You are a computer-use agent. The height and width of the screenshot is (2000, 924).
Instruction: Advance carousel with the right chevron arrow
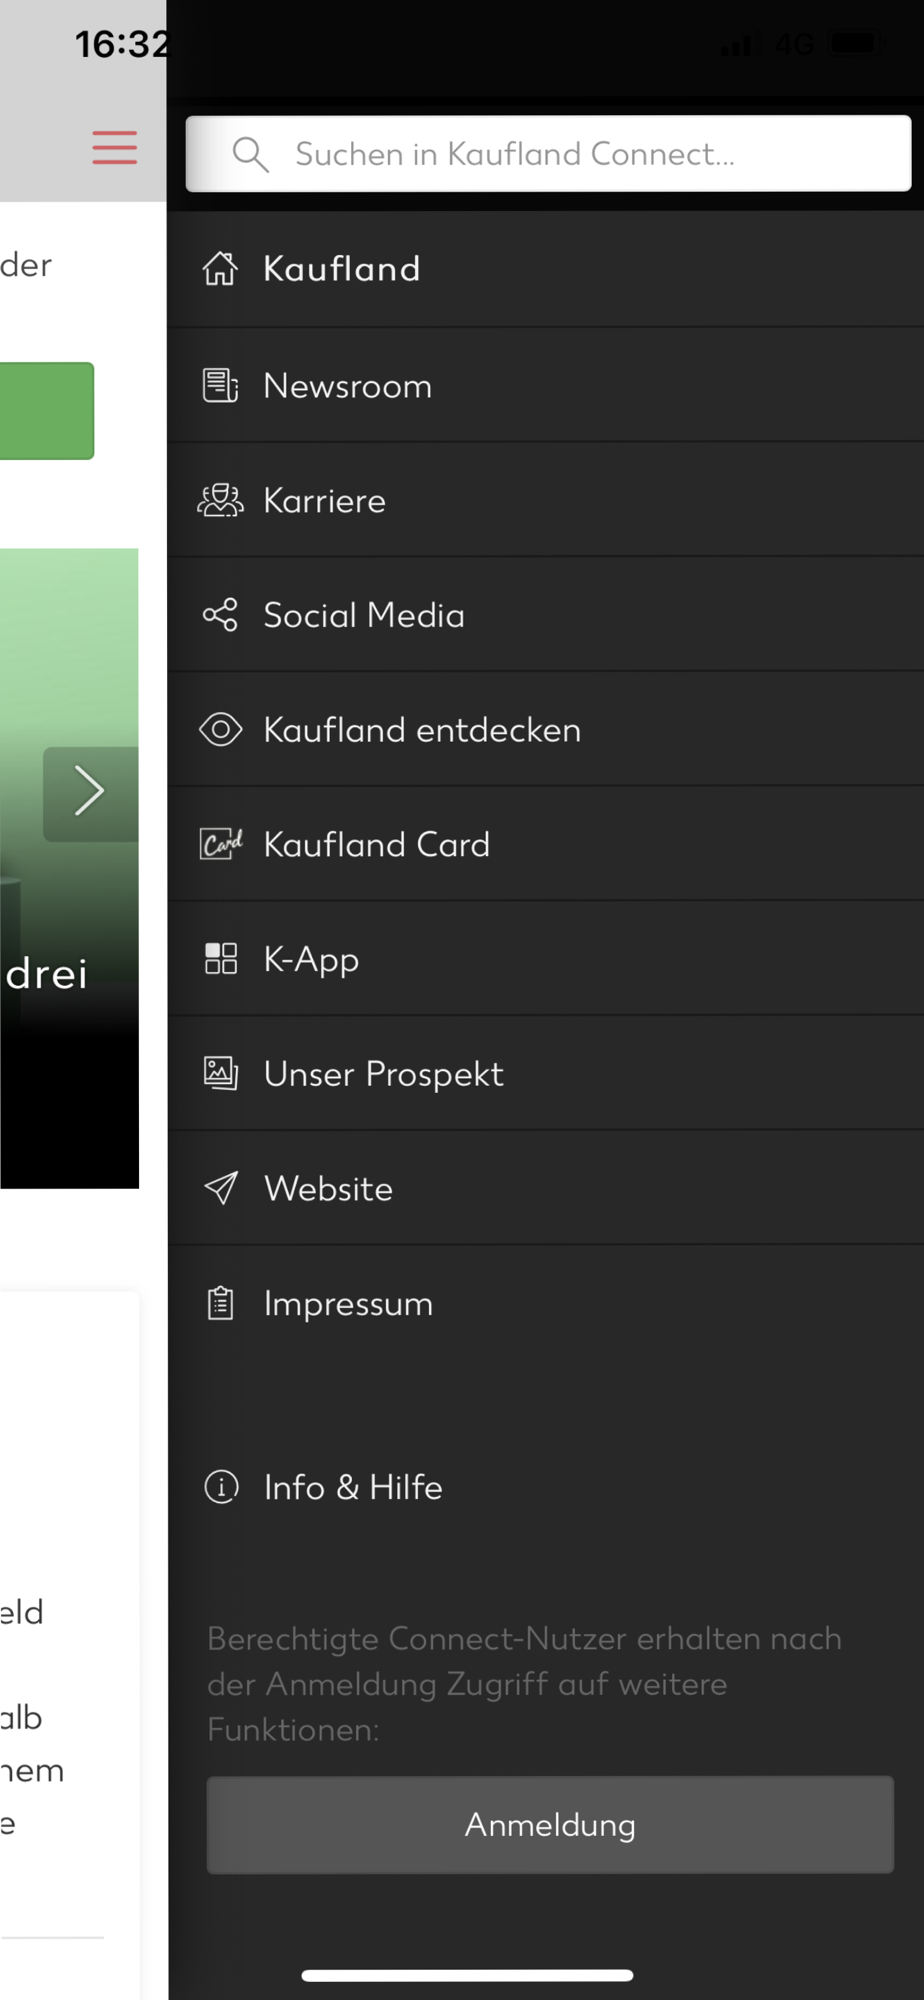point(90,792)
